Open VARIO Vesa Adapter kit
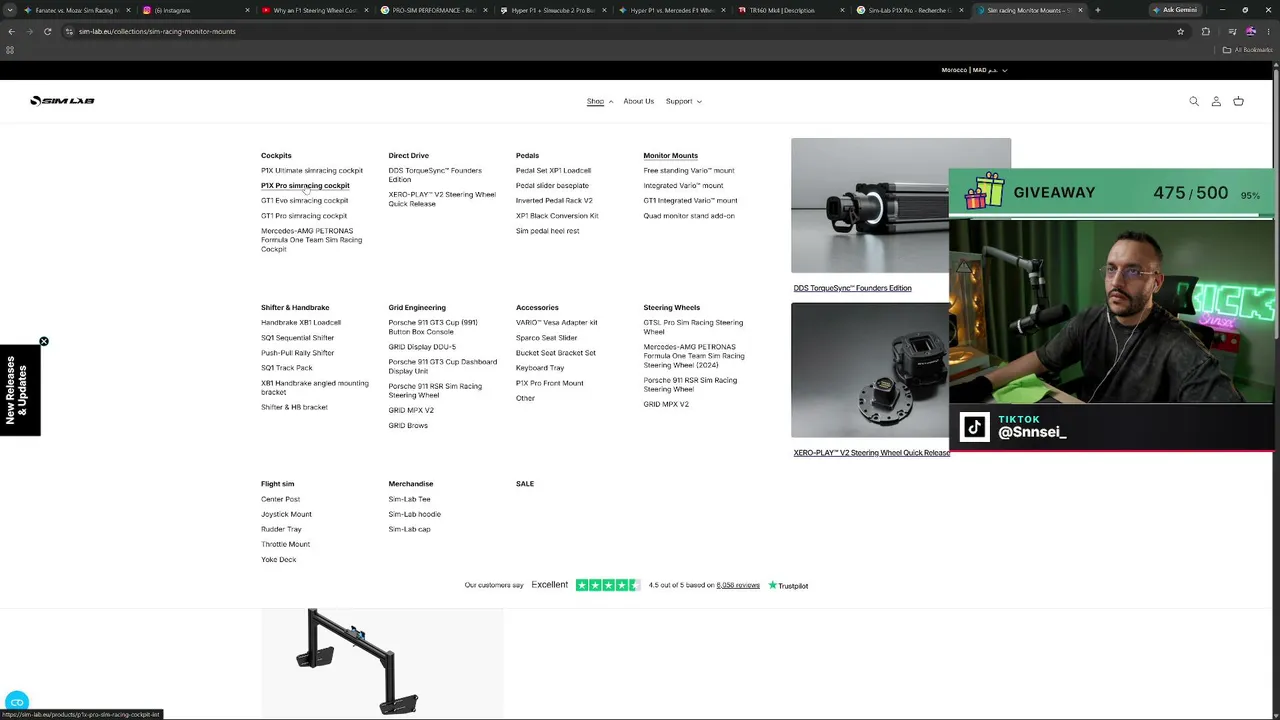The height and width of the screenshot is (720, 1280). [556, 323]
